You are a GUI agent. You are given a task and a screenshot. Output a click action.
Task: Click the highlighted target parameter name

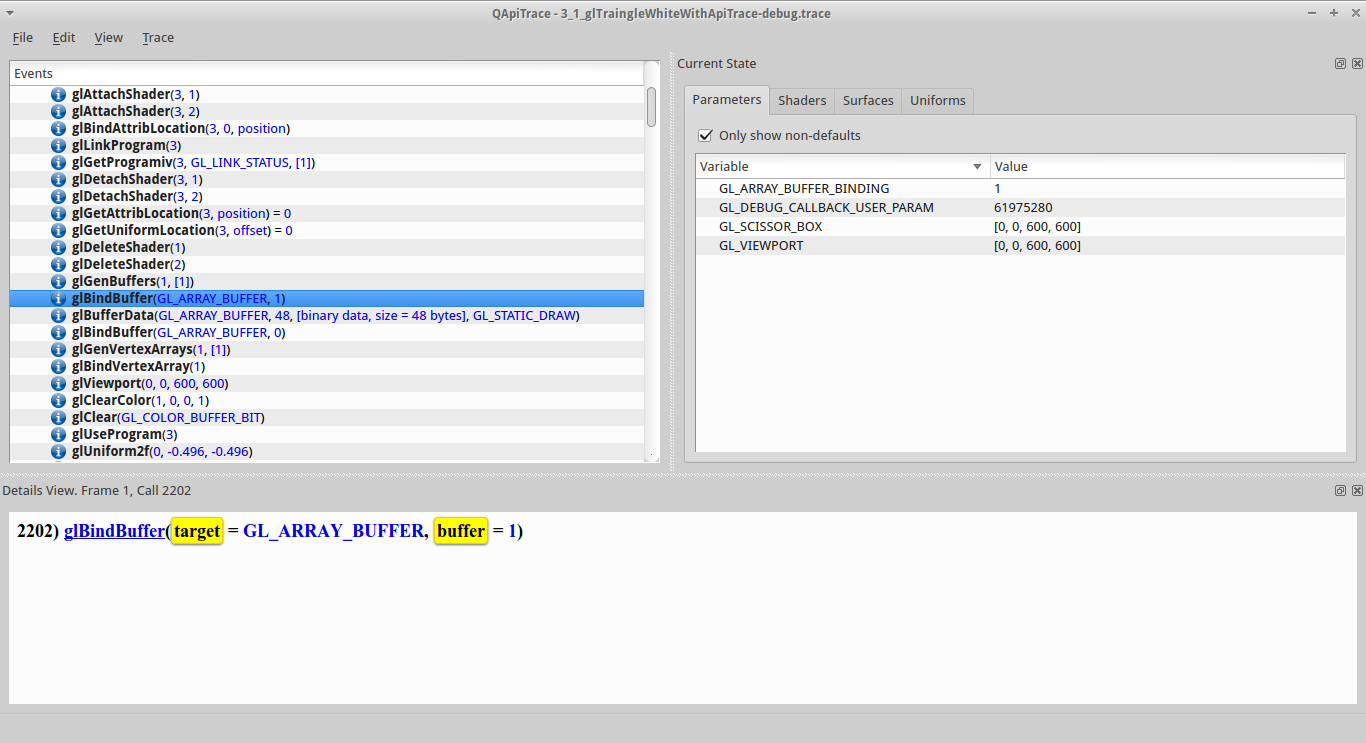coord(197,531)
